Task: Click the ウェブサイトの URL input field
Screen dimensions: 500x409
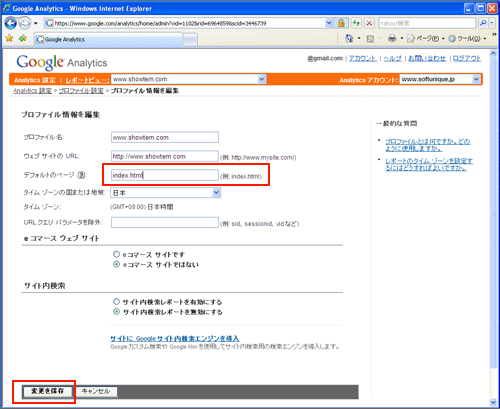Action: click(x=165, y=156)
